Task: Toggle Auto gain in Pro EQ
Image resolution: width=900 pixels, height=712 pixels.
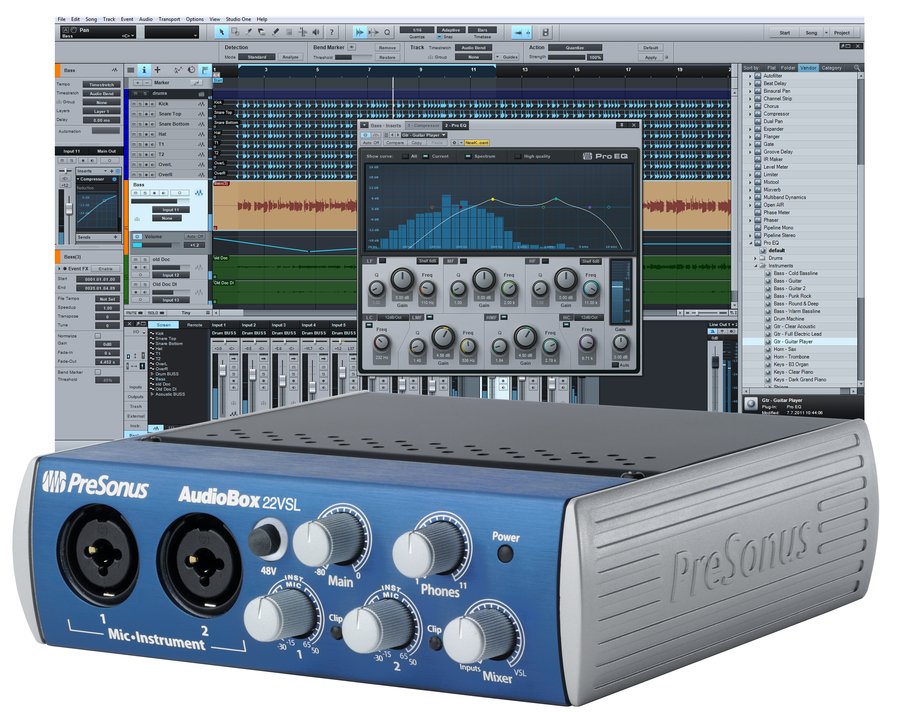Action: click(615, 365)
